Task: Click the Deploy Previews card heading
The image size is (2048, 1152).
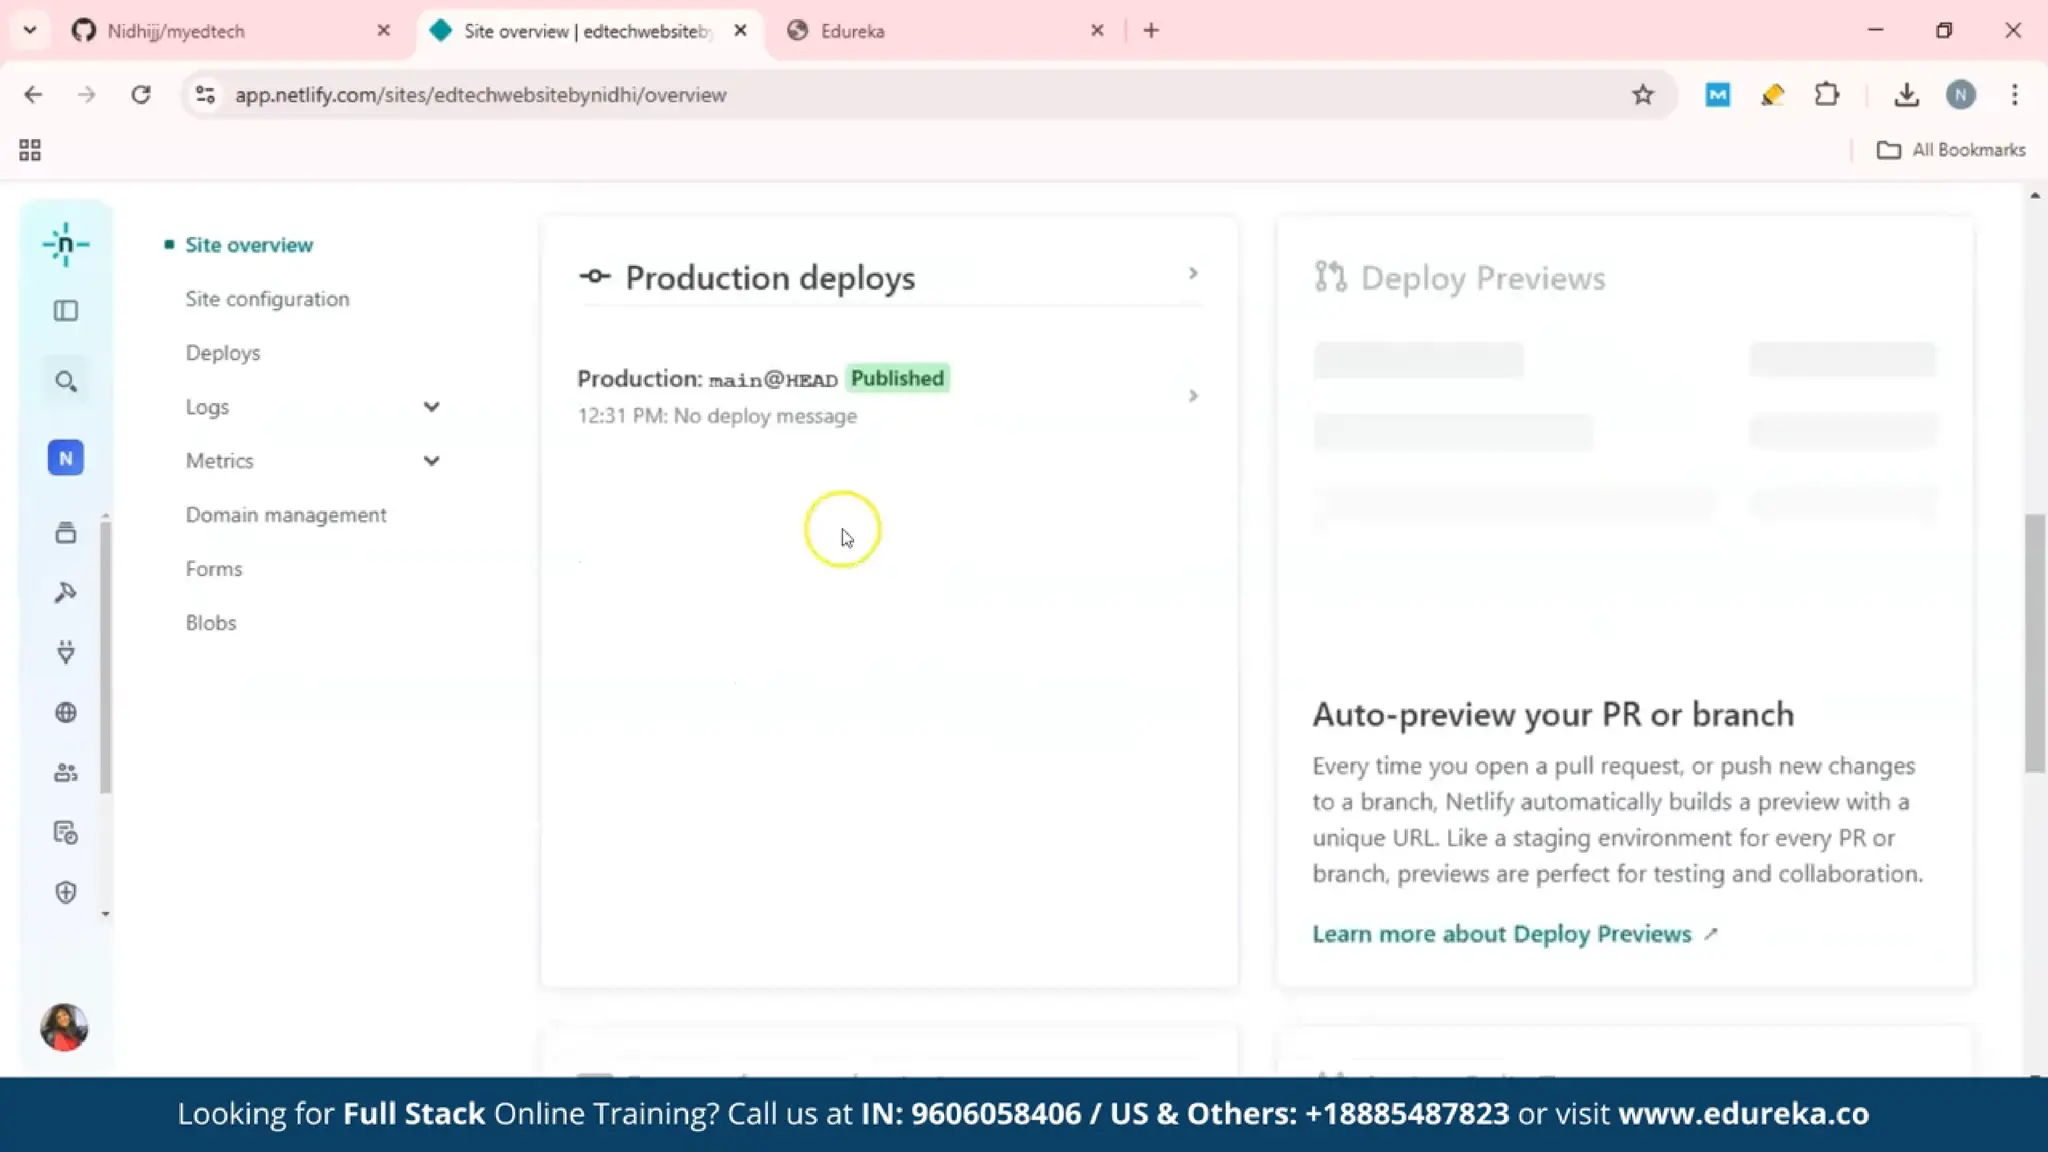Action: point(1483,278)
